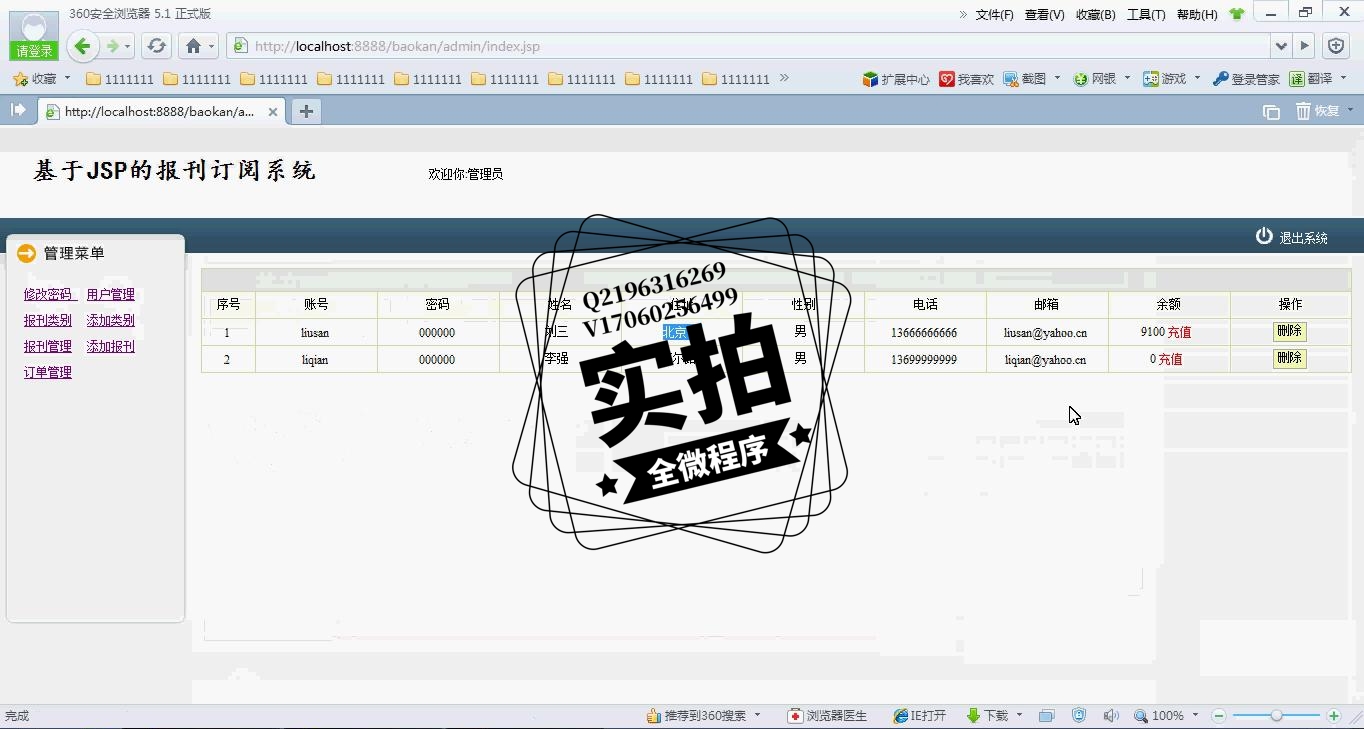Open 用户管理 menu link
Viewport: 1364px width, 729px height.
pyautogui.click(x=110, y=295)
